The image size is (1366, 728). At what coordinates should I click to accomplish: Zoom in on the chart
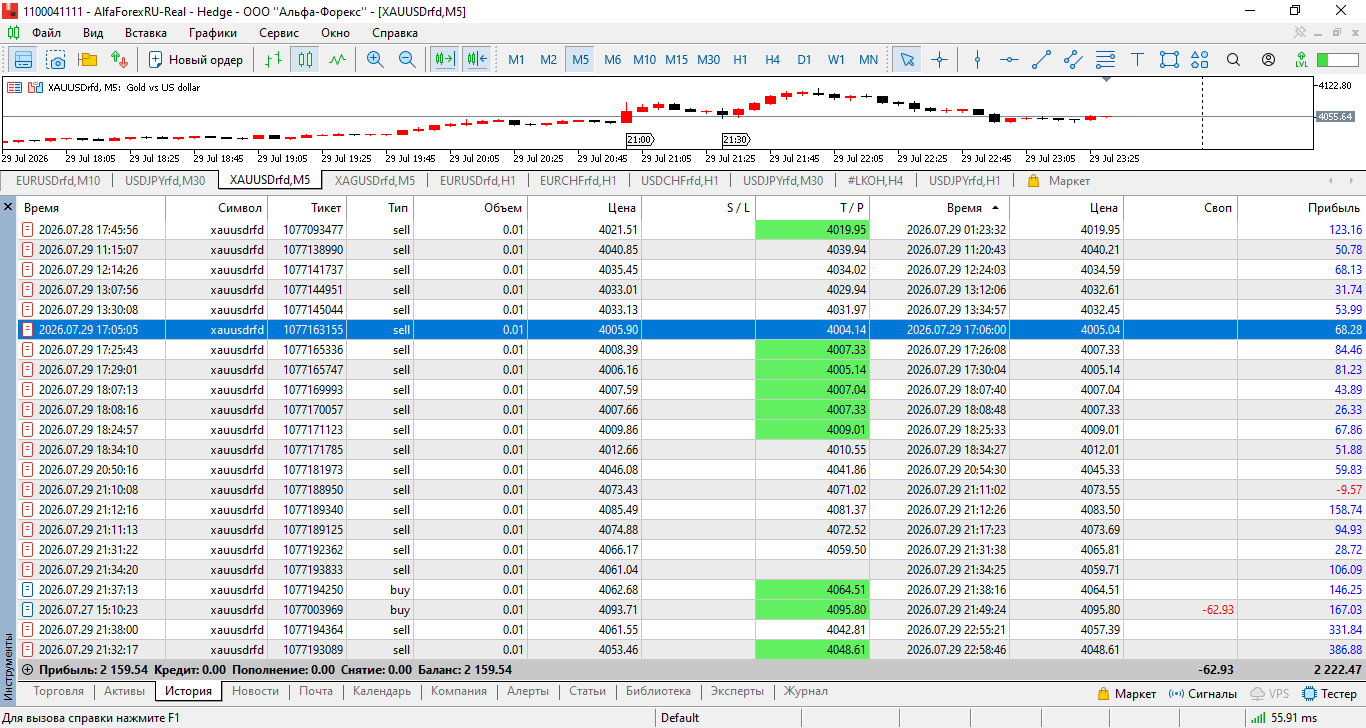click(x=375, y=59)
